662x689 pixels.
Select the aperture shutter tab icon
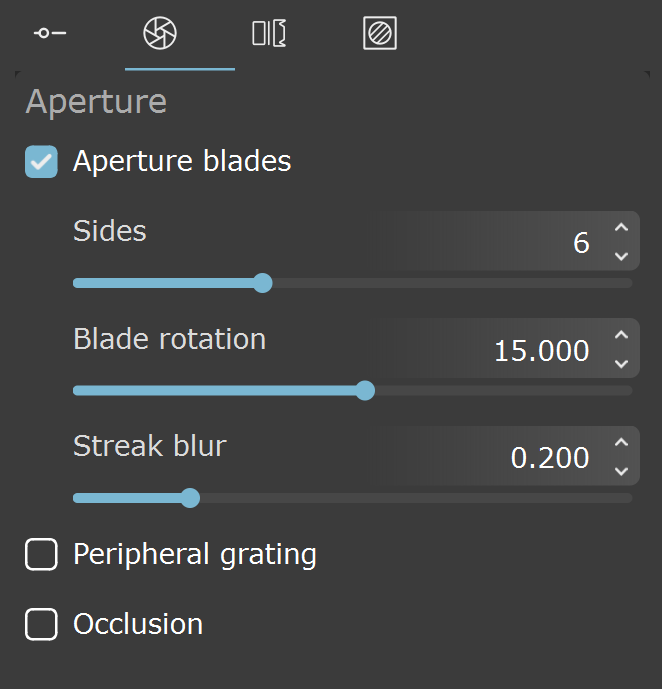[x=160, y=33]
